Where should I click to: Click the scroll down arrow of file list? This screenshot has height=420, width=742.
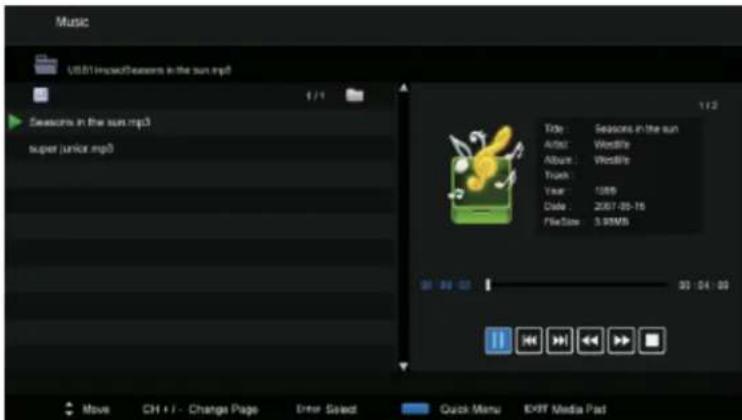pyautogui.click(x=403, y=366)
